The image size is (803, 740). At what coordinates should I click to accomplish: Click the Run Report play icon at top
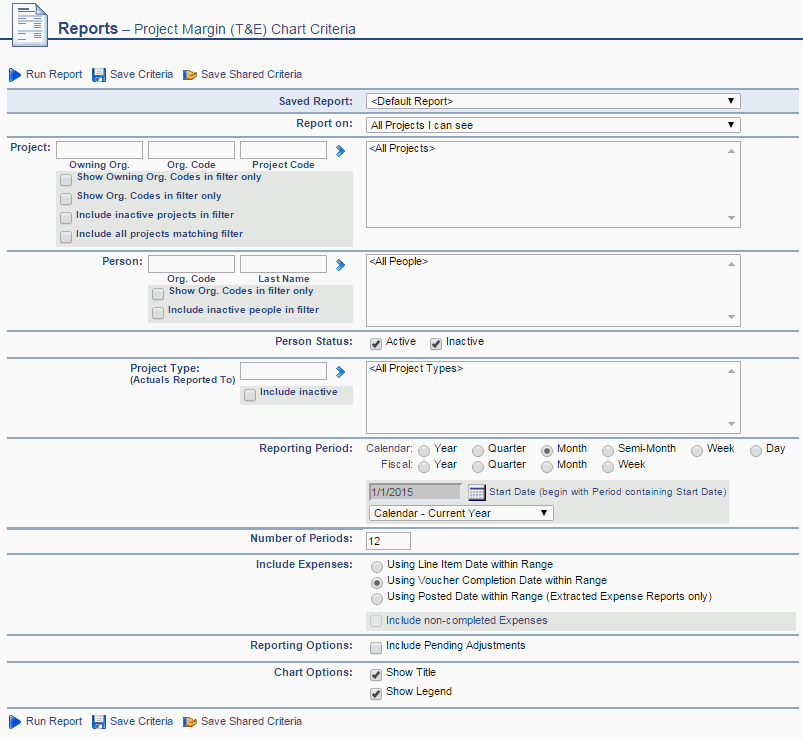[x=15, y=74]
